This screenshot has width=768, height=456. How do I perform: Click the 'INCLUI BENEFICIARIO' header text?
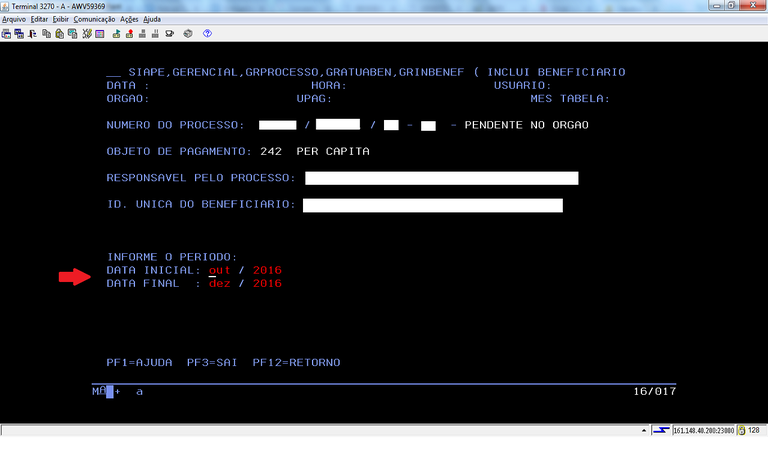tap(556, 72)
